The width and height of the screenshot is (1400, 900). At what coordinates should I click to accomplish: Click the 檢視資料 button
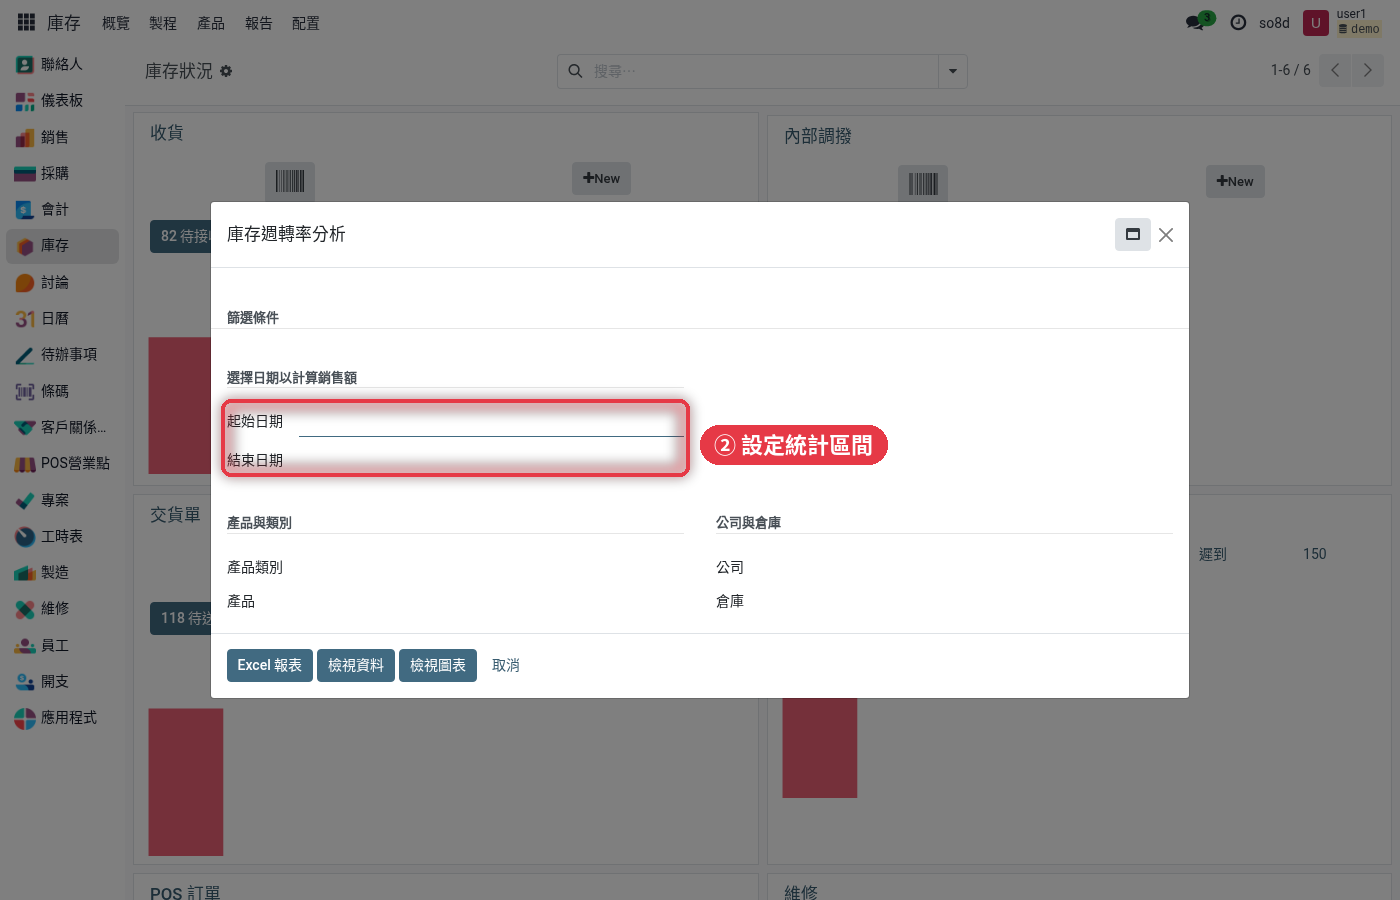356,666
